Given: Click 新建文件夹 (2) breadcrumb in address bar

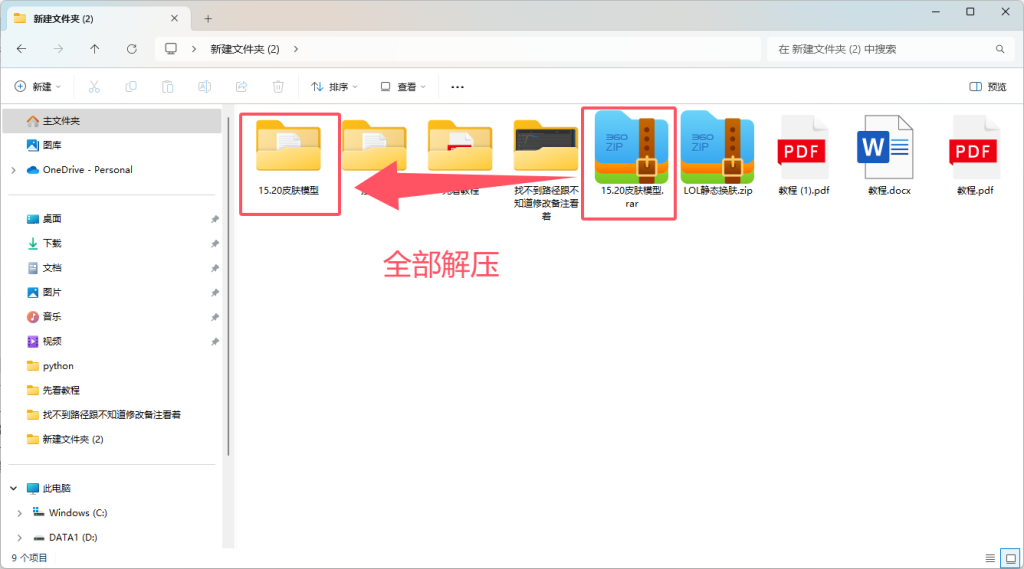Looking at the screenshot, I should (x=245, y=49).
